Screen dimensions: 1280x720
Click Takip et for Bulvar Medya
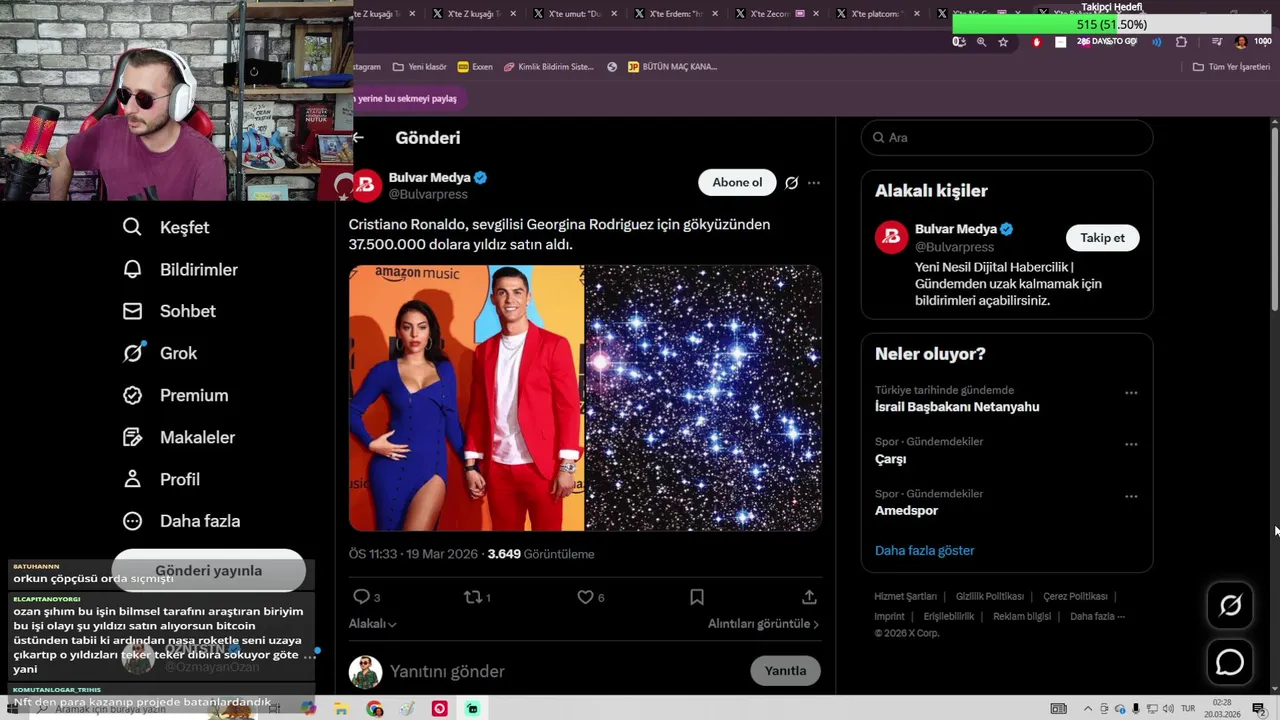pyautogui.click(x=1102, y=238)
